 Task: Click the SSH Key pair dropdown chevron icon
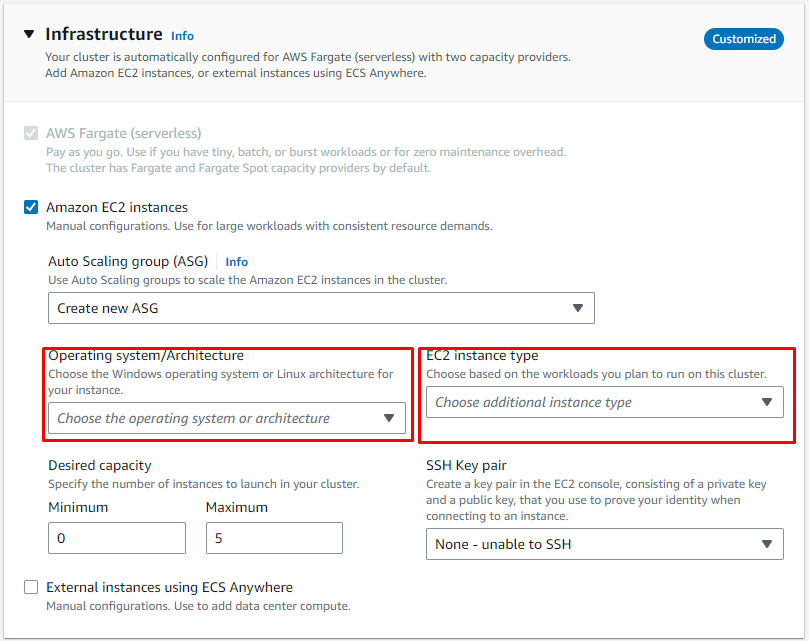[x=766, y=544]
